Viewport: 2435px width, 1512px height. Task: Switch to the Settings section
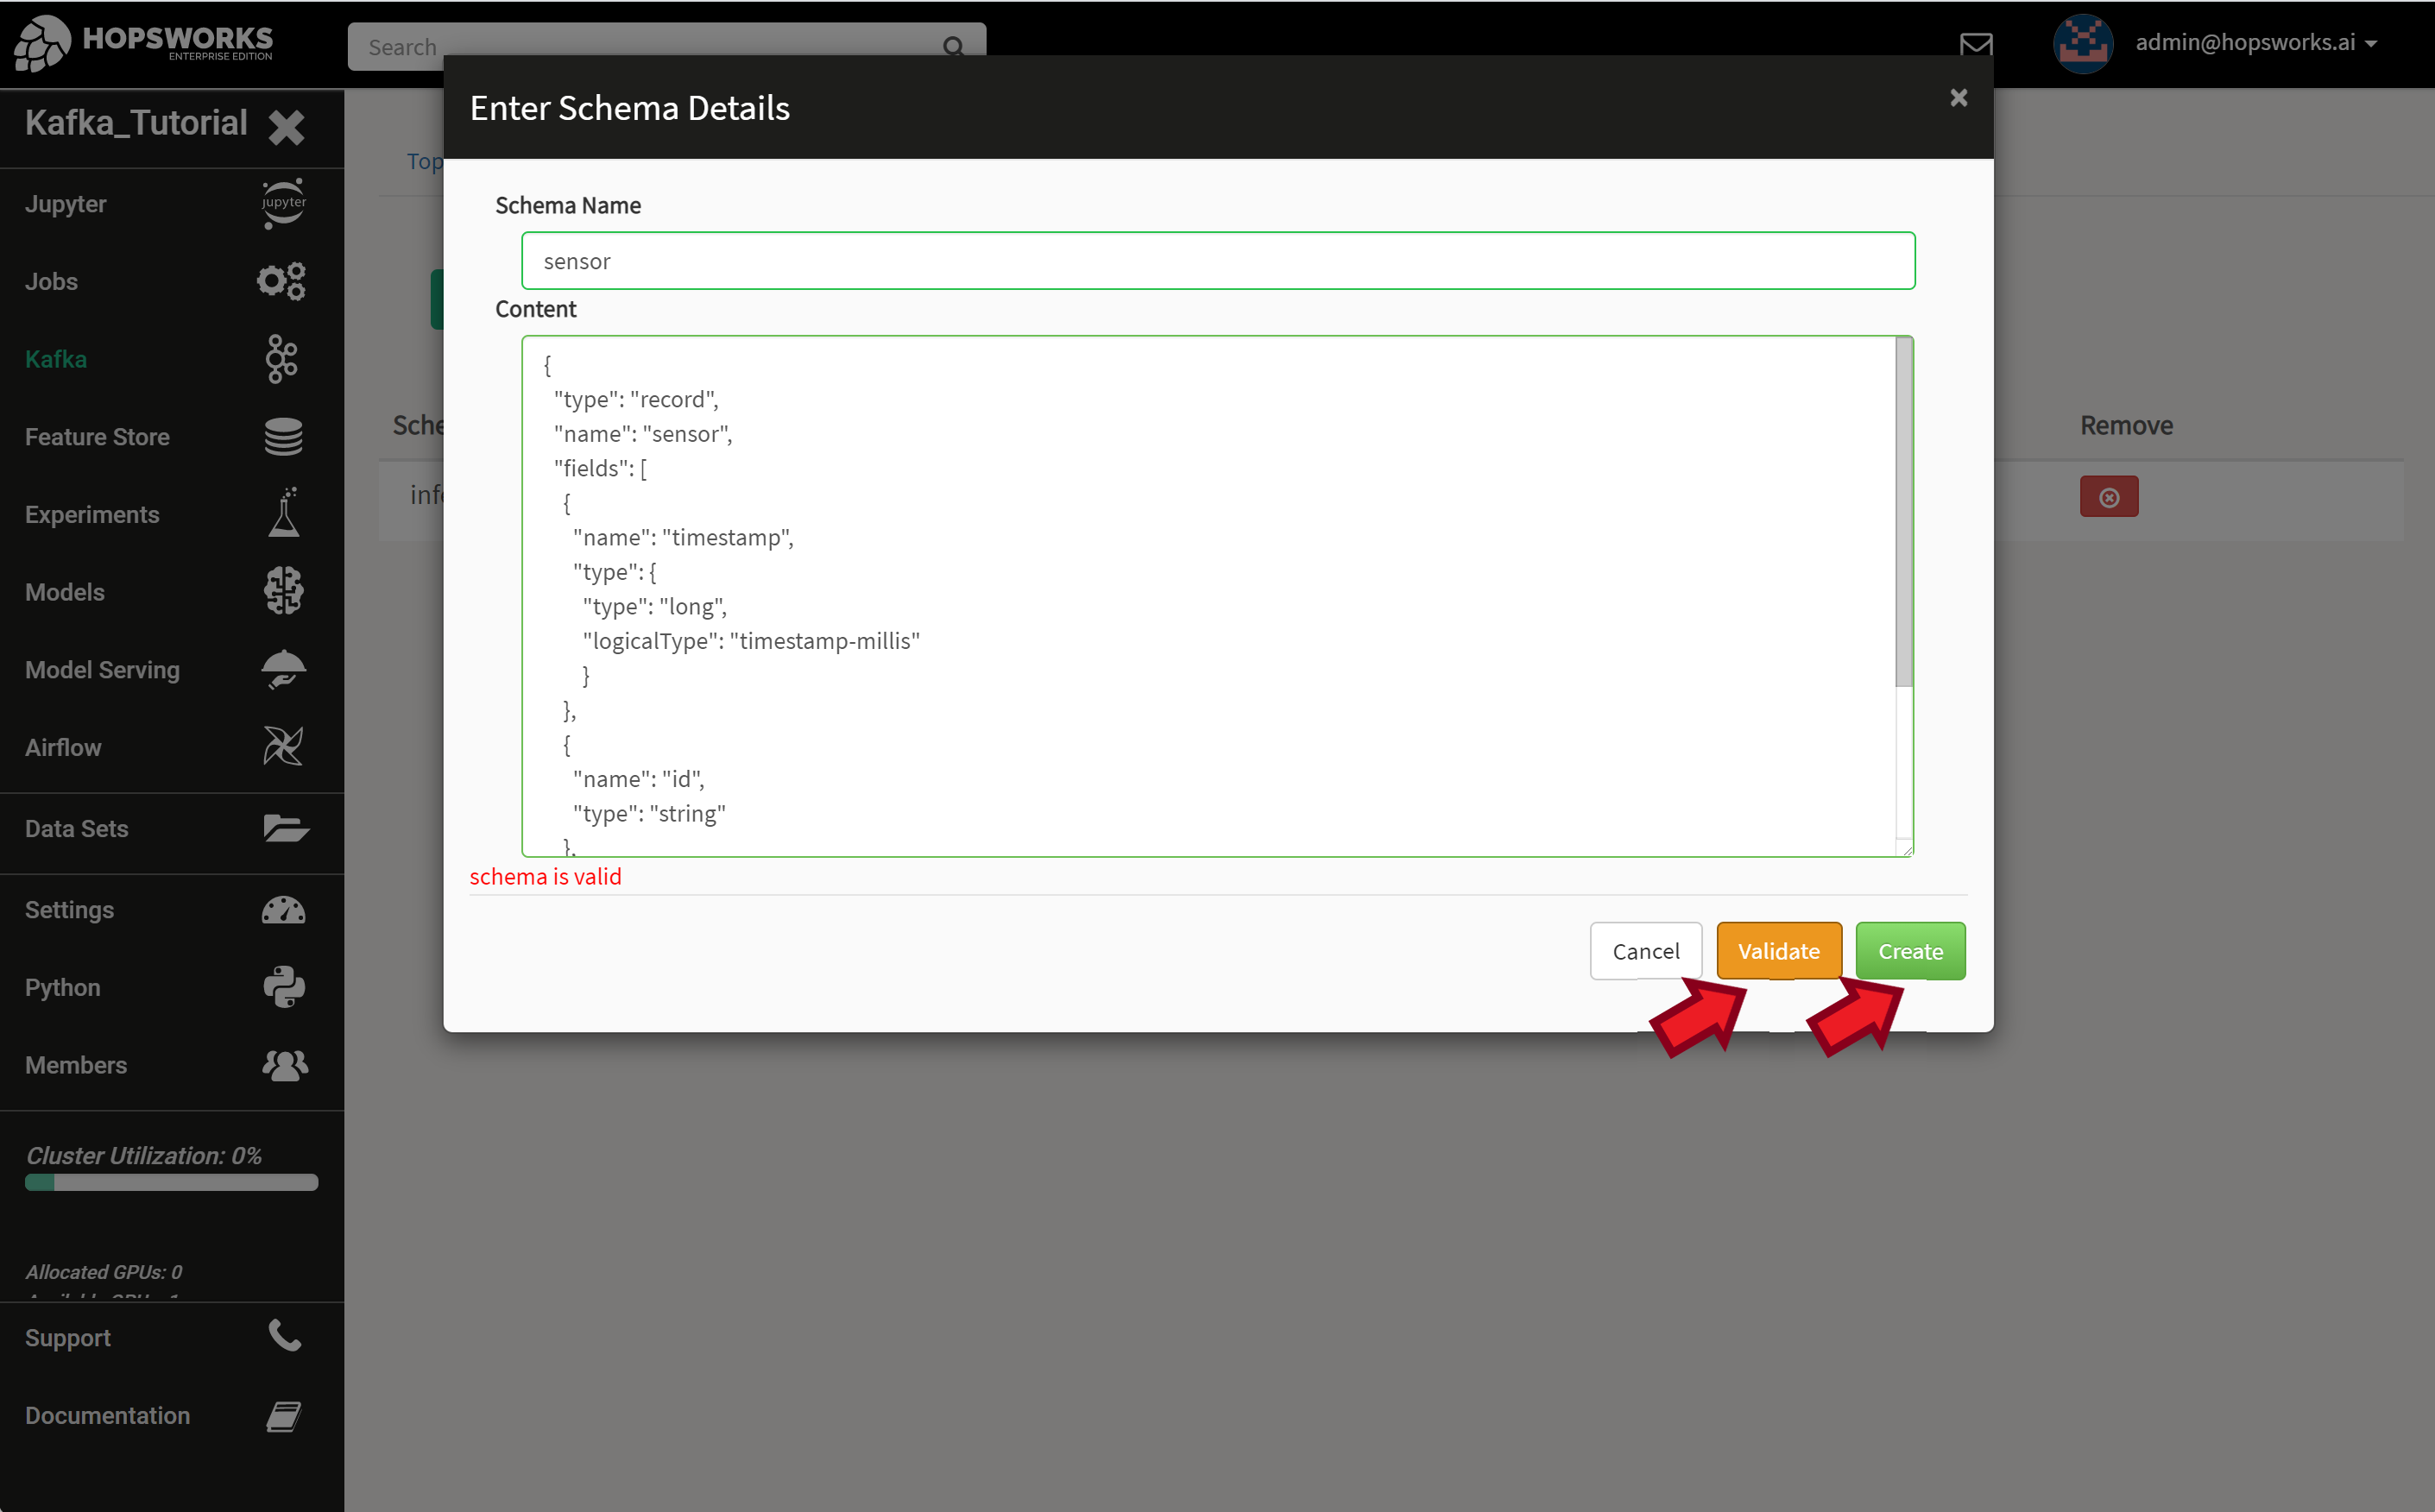point(283,909)
